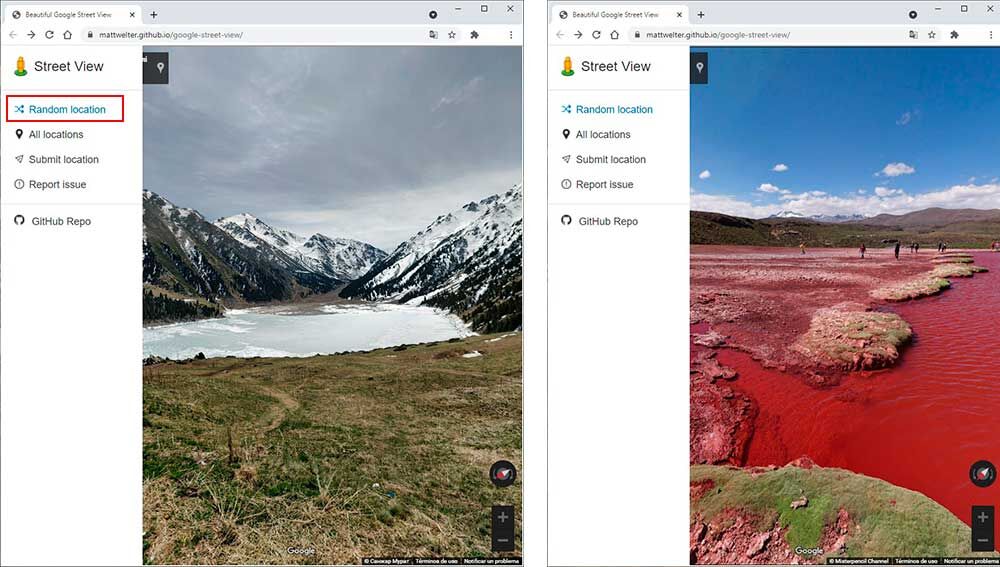1000x567 pixels.
Task: Zoom in on the snowy lake street view
Action: pyautogui.click(x=503, y=517)
